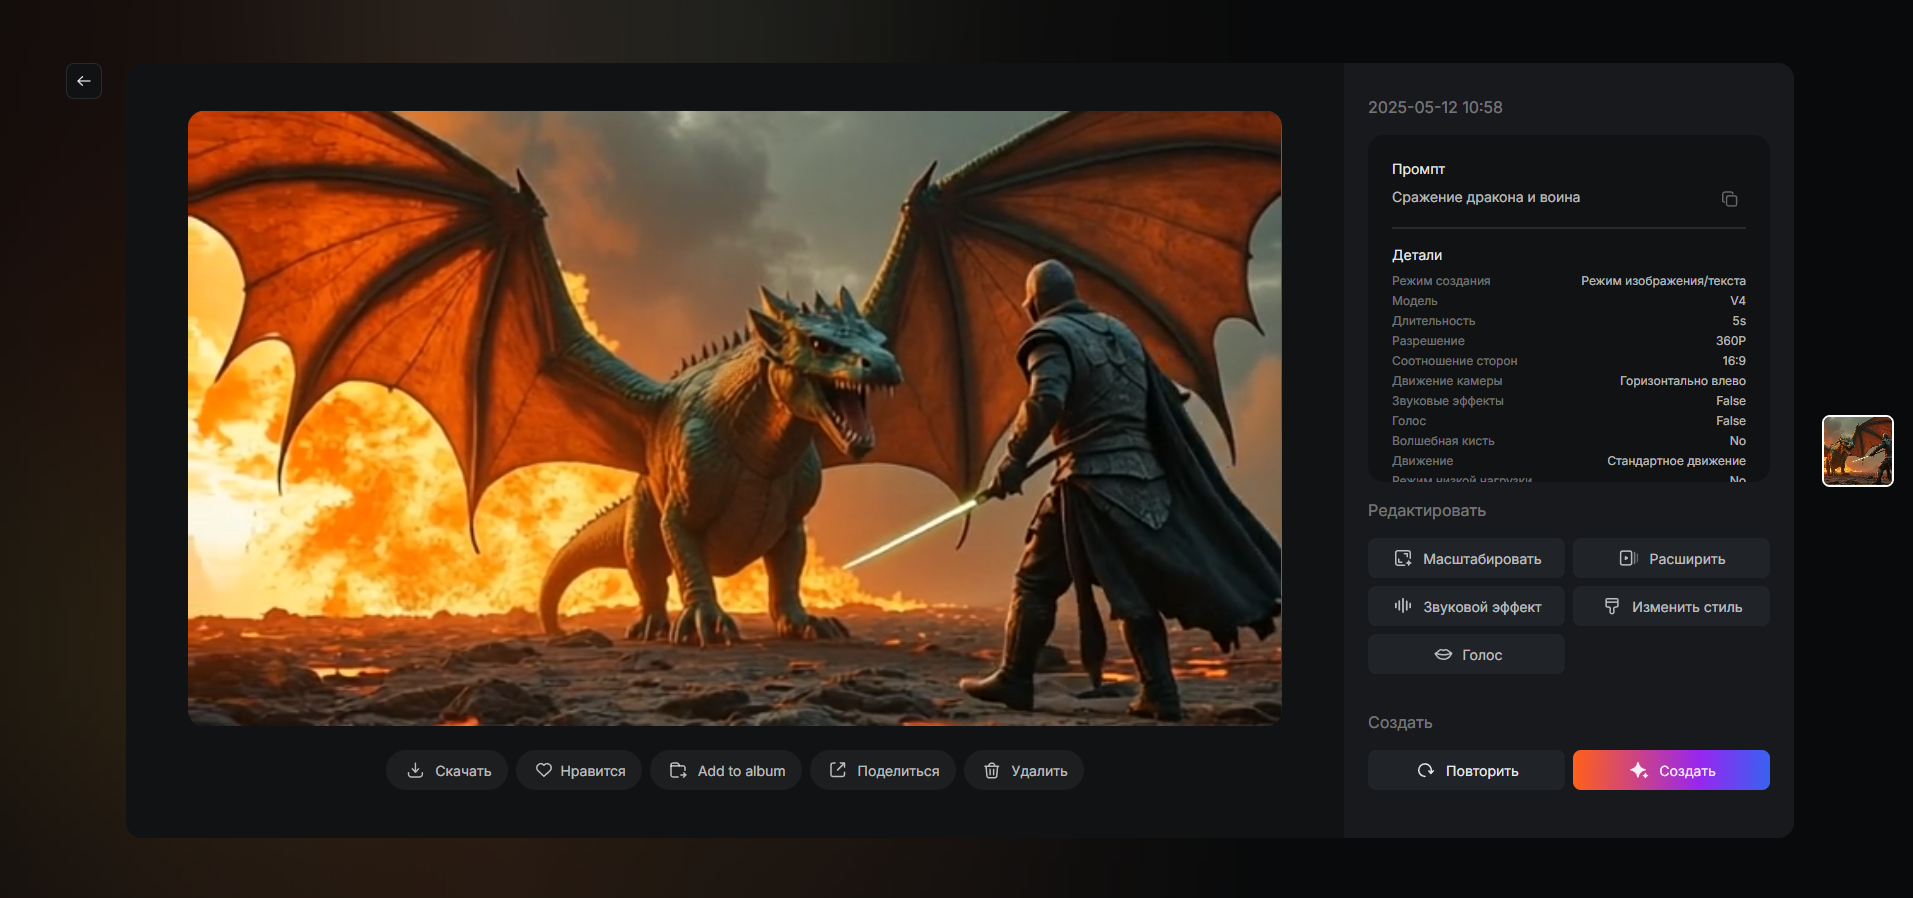Extend the video with Расширить button
The width and height of the screenshot is (1913, 898).
coord(1671,558)
